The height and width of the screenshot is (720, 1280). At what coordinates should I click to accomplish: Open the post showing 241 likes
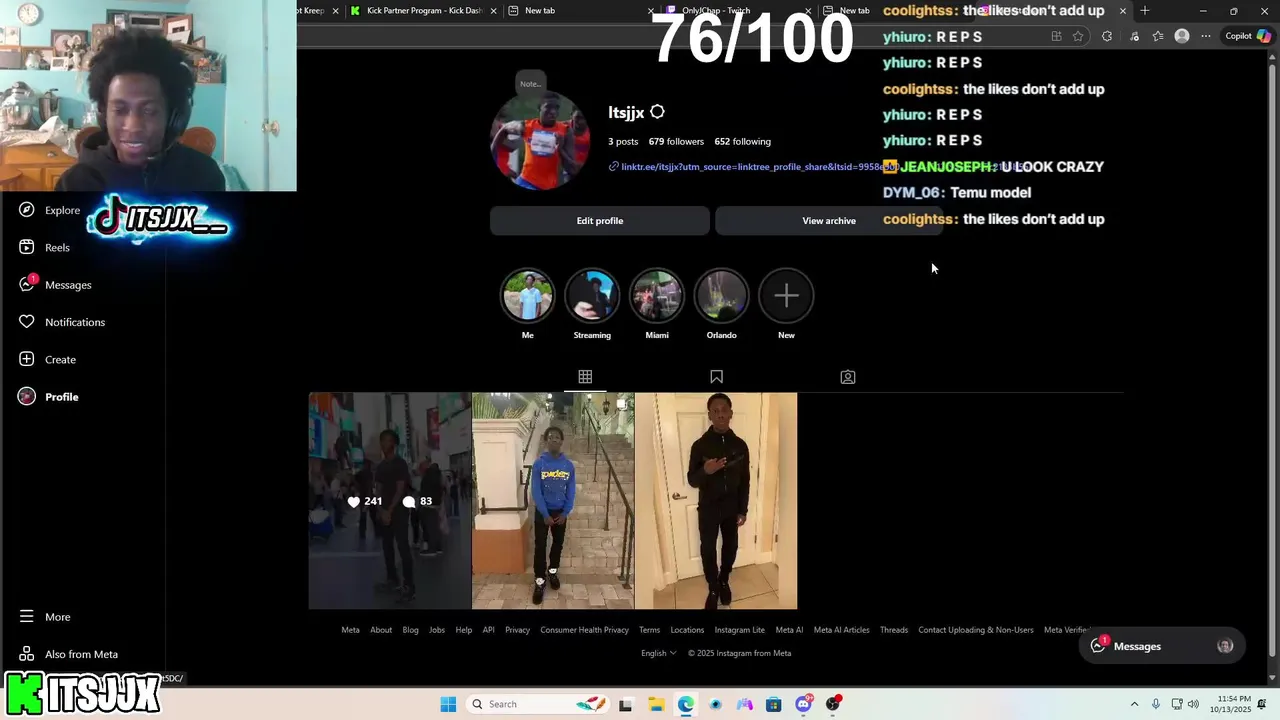[389, 501]
